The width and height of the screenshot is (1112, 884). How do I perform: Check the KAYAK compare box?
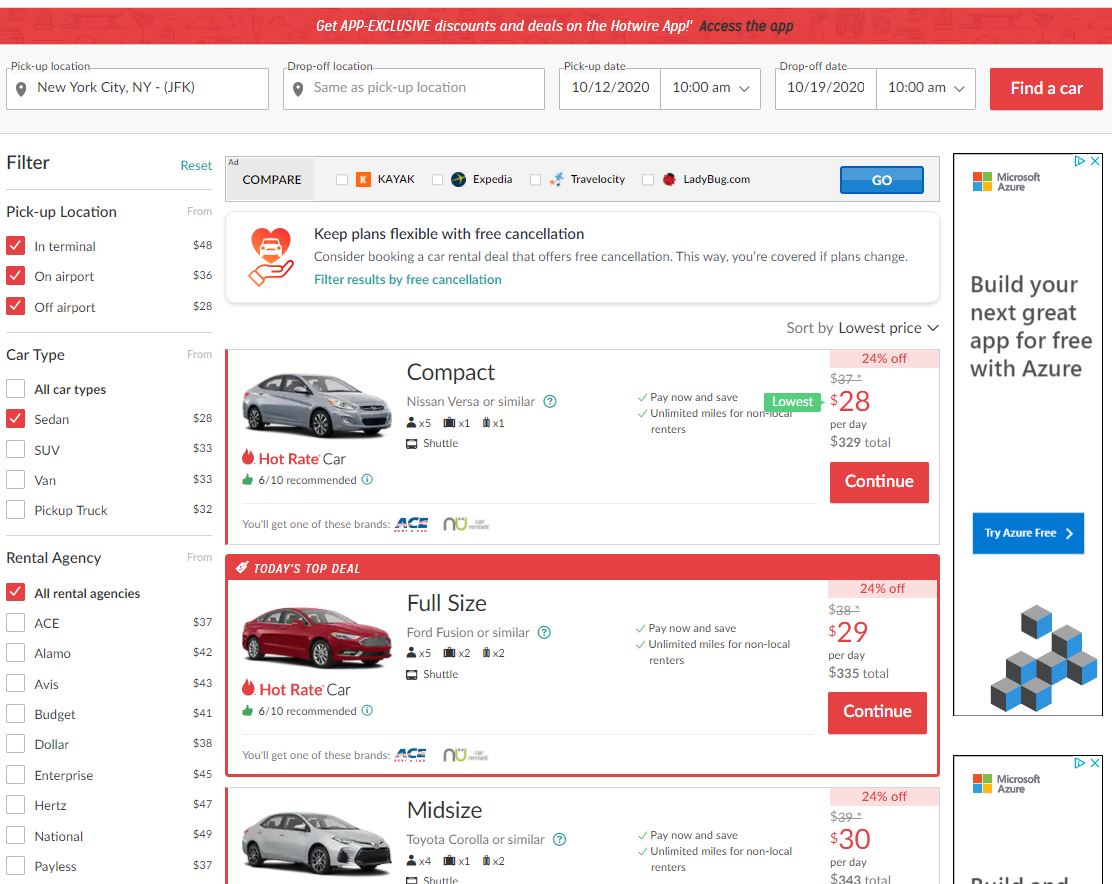click(x=342, y=179)
